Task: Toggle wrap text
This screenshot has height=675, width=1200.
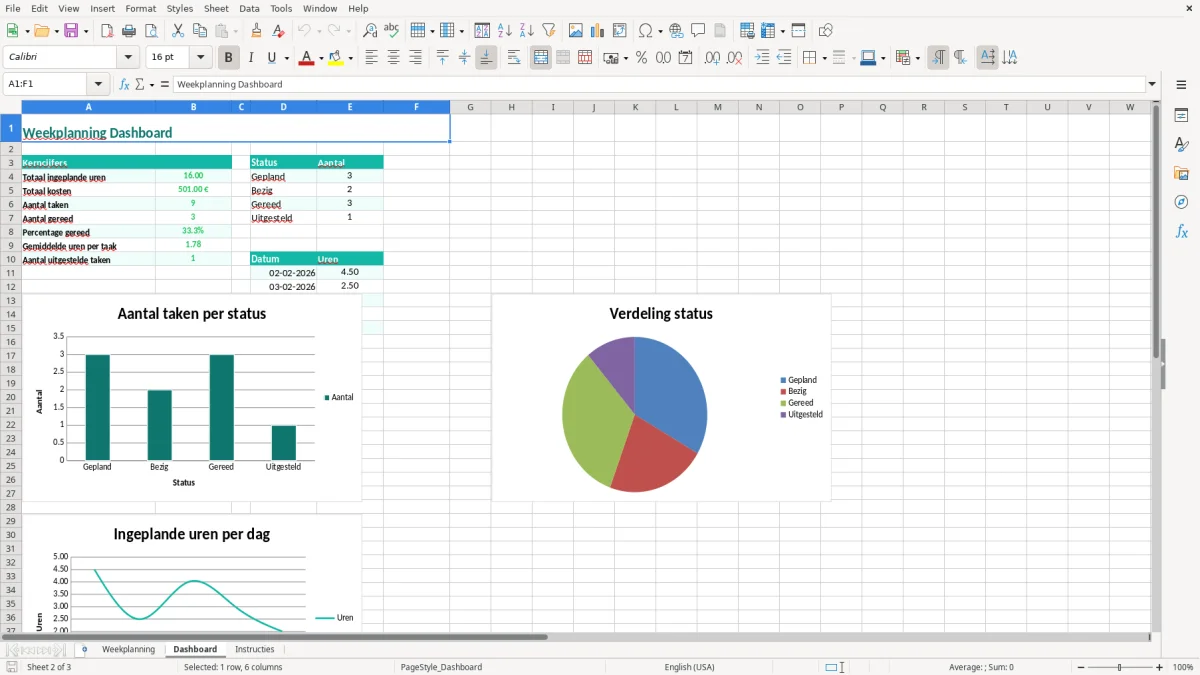Action: tap(514, 58)
